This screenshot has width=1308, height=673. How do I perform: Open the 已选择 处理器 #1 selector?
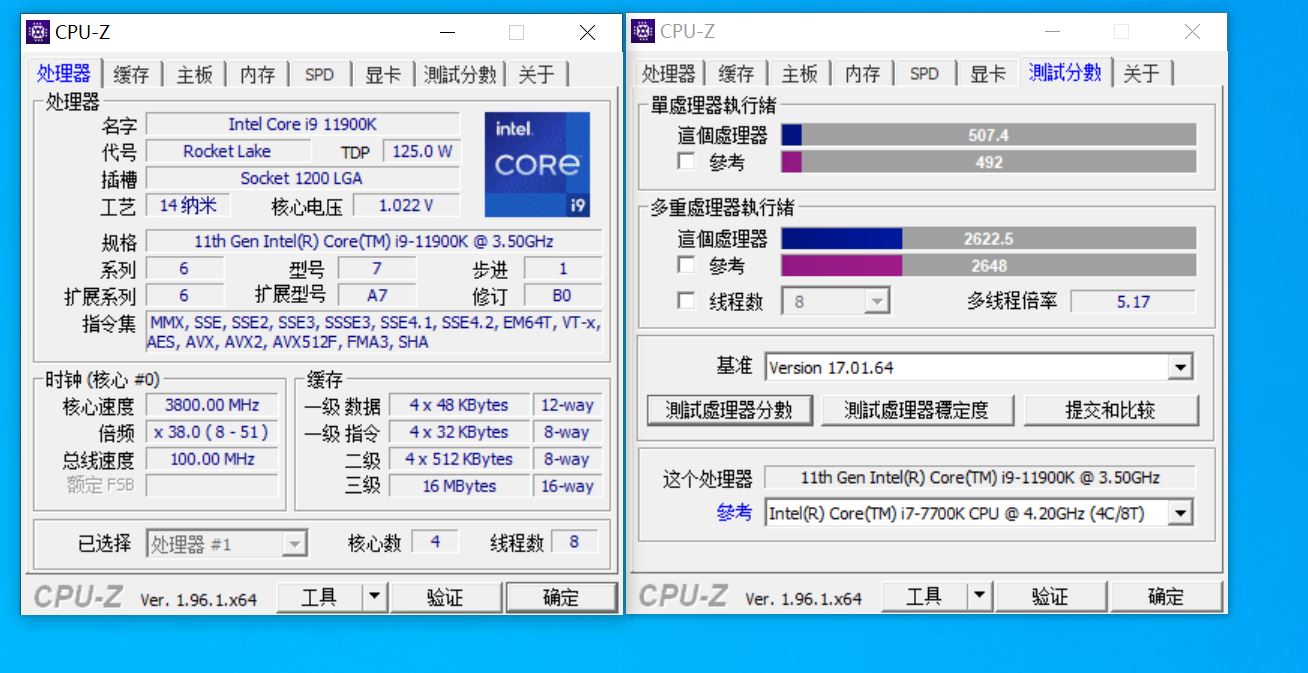293,542
